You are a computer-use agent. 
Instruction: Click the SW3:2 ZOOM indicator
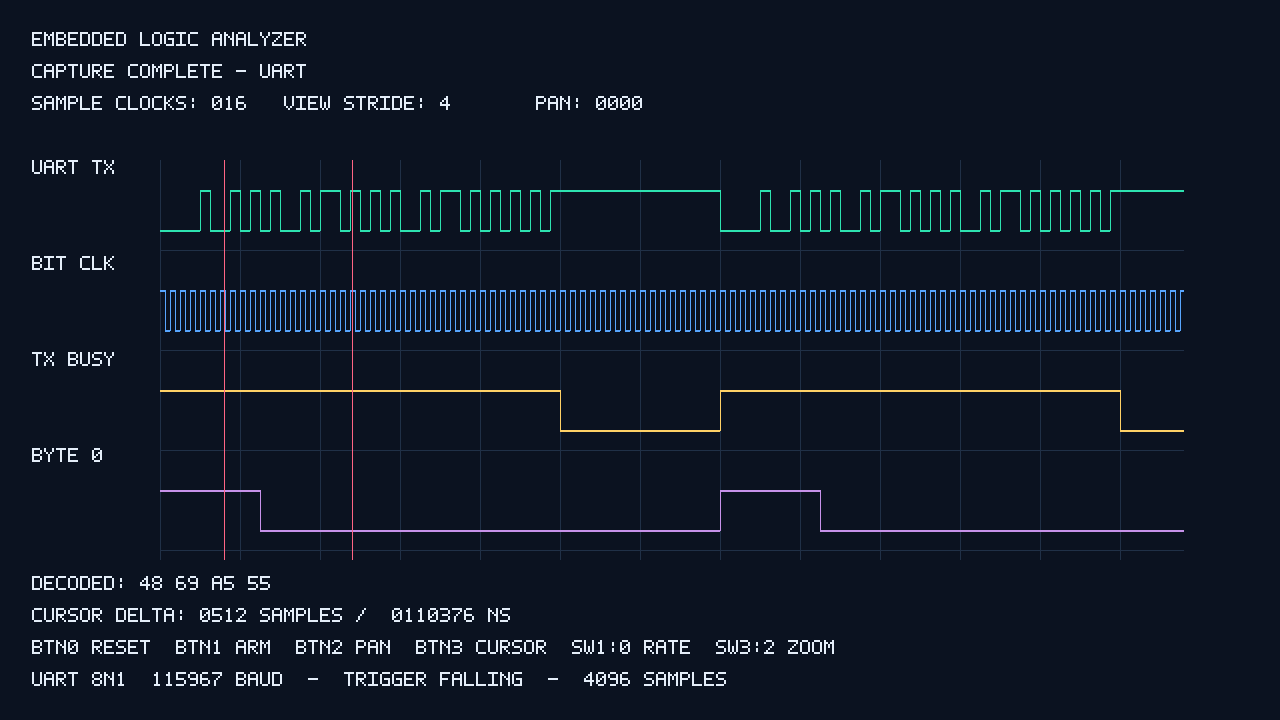coord(775,648)
